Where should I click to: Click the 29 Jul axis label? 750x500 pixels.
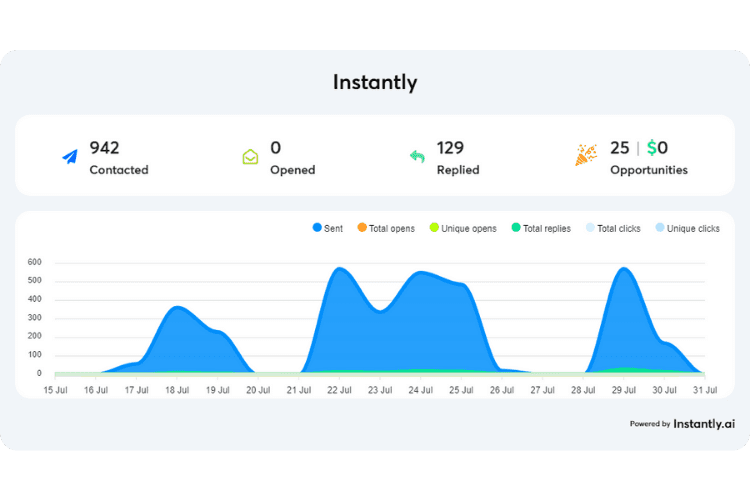click(624, 390)
